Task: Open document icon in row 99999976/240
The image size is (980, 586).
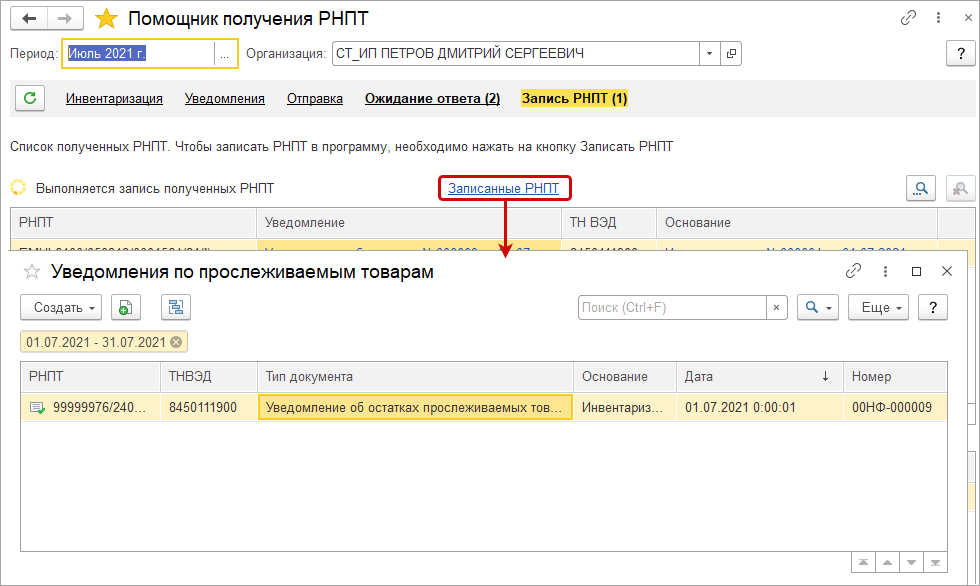Action: click(37, 408)
